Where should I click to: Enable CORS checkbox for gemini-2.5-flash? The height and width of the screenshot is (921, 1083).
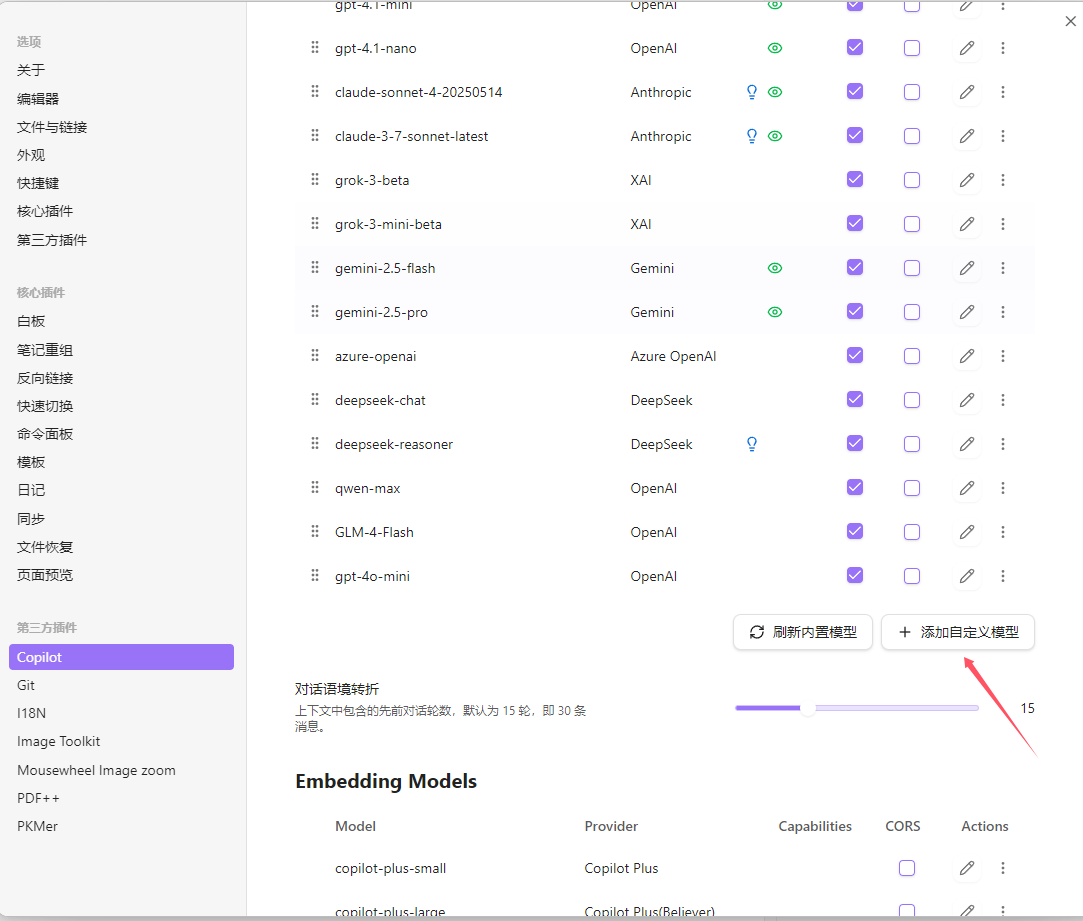pos(912,268)
